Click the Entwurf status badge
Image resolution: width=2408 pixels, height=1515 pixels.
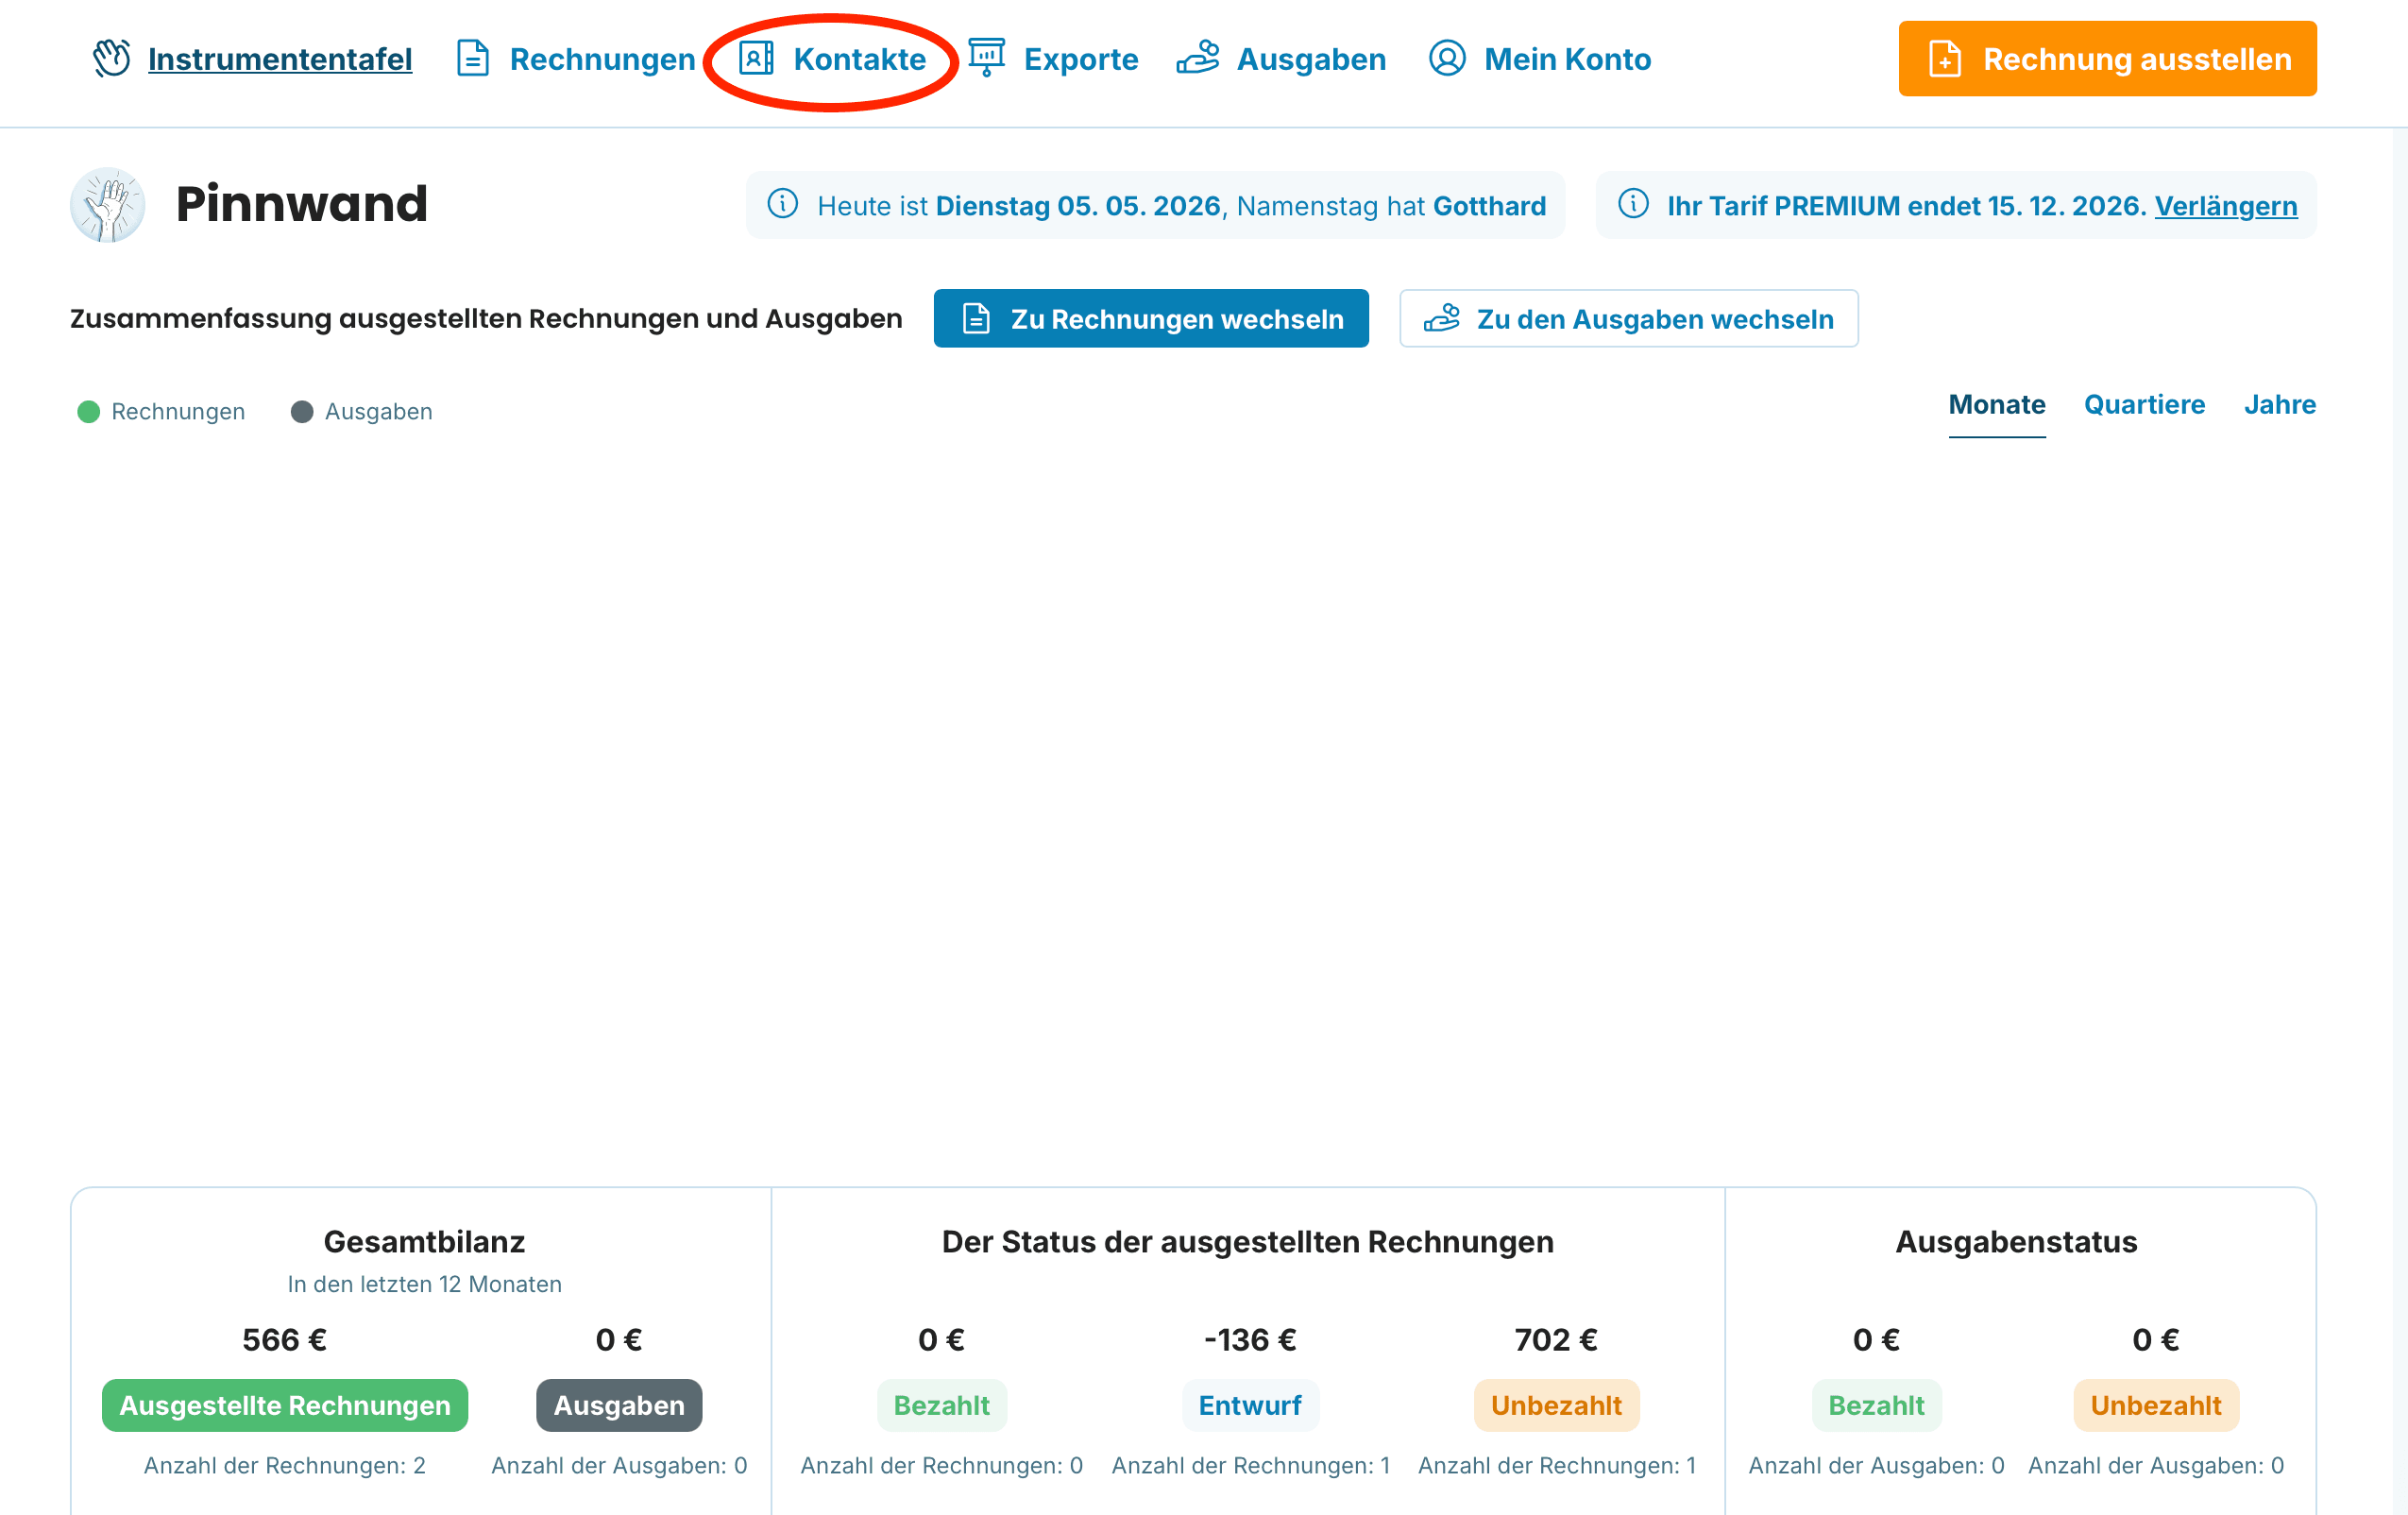coord(1250,1405)
